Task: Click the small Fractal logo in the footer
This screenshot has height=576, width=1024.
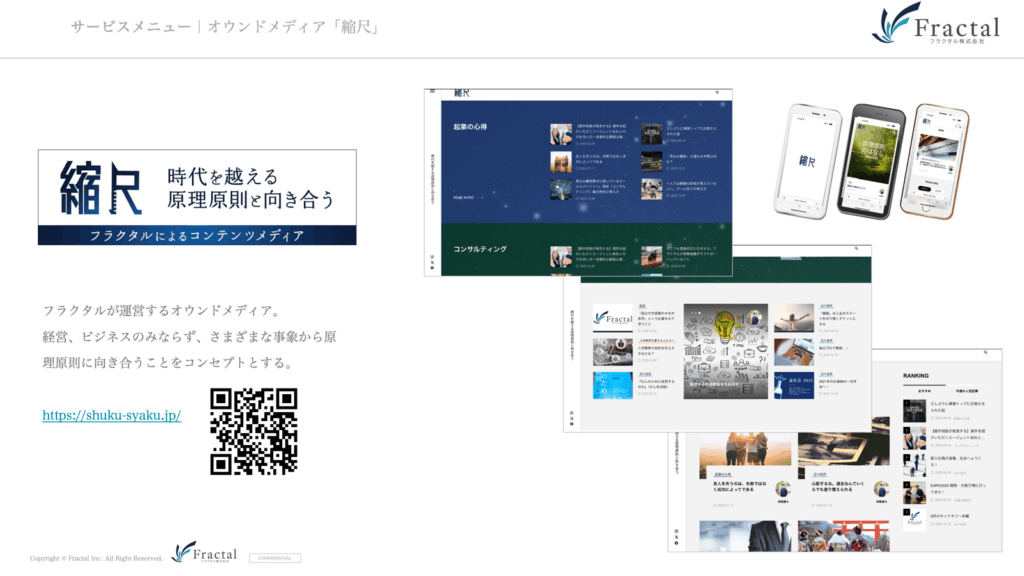Action: tap(204, 553)
